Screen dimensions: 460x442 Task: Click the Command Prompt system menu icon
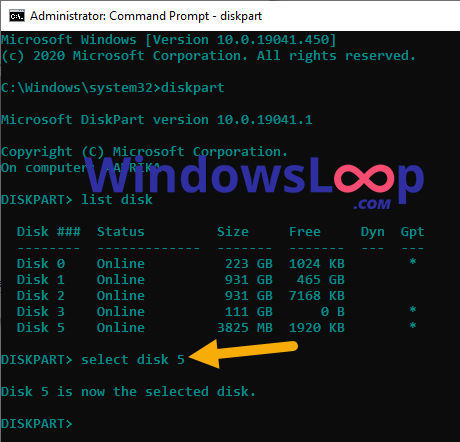(x=17, y=16)
